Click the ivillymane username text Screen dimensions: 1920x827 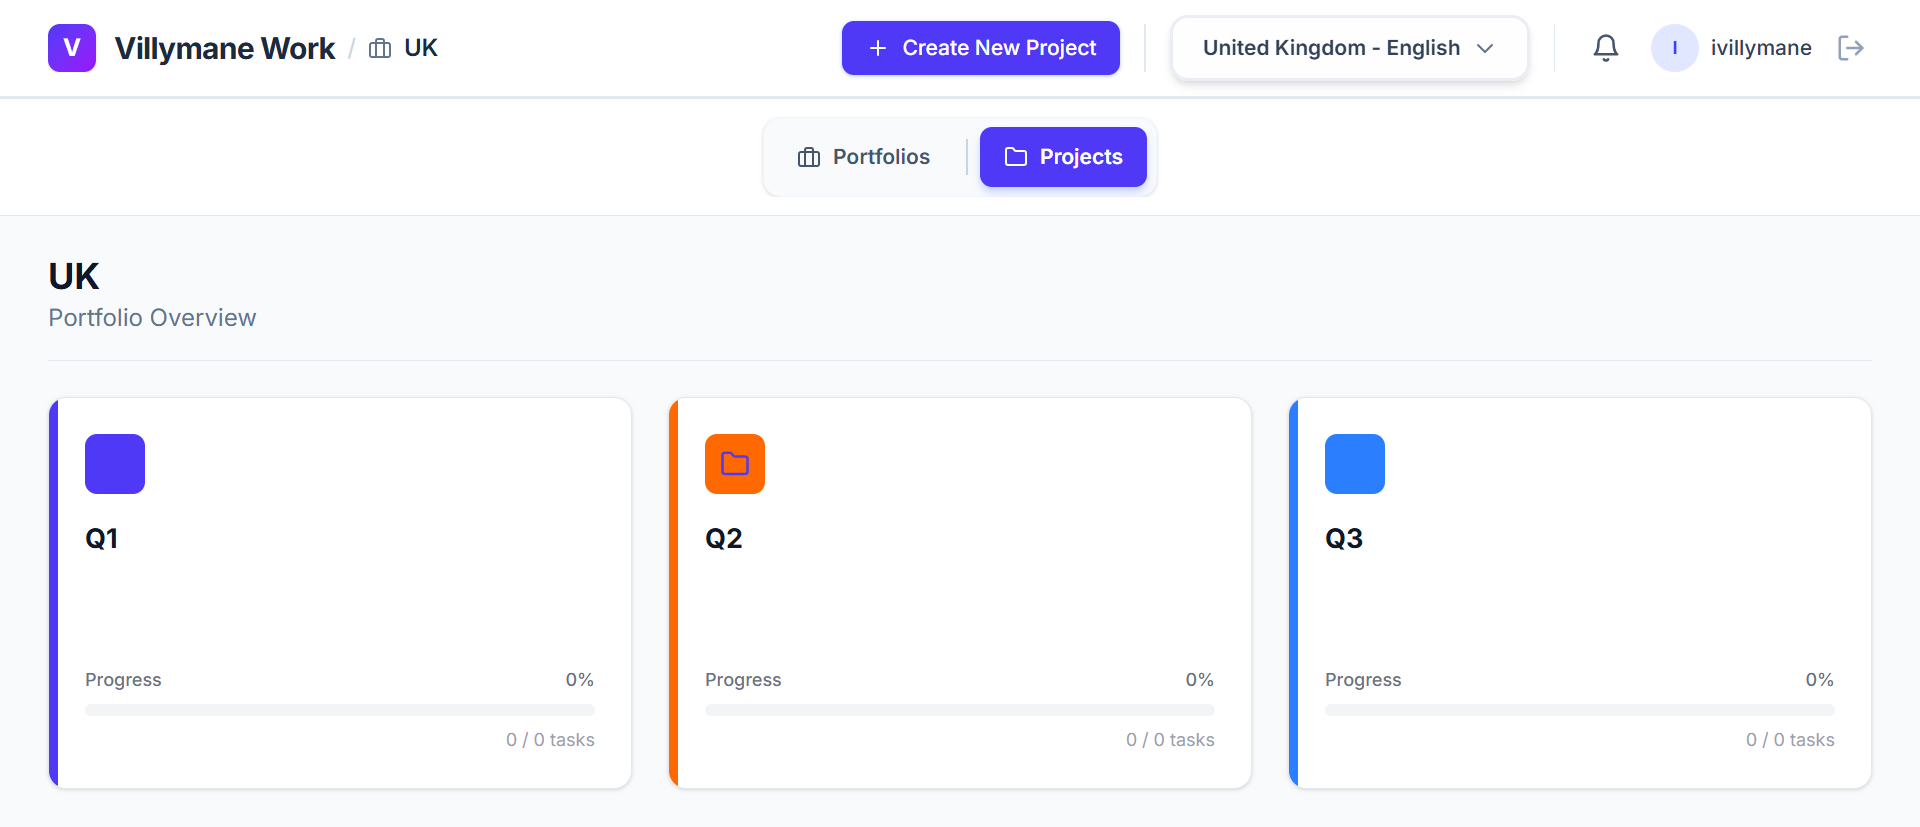pos(1759,47)
